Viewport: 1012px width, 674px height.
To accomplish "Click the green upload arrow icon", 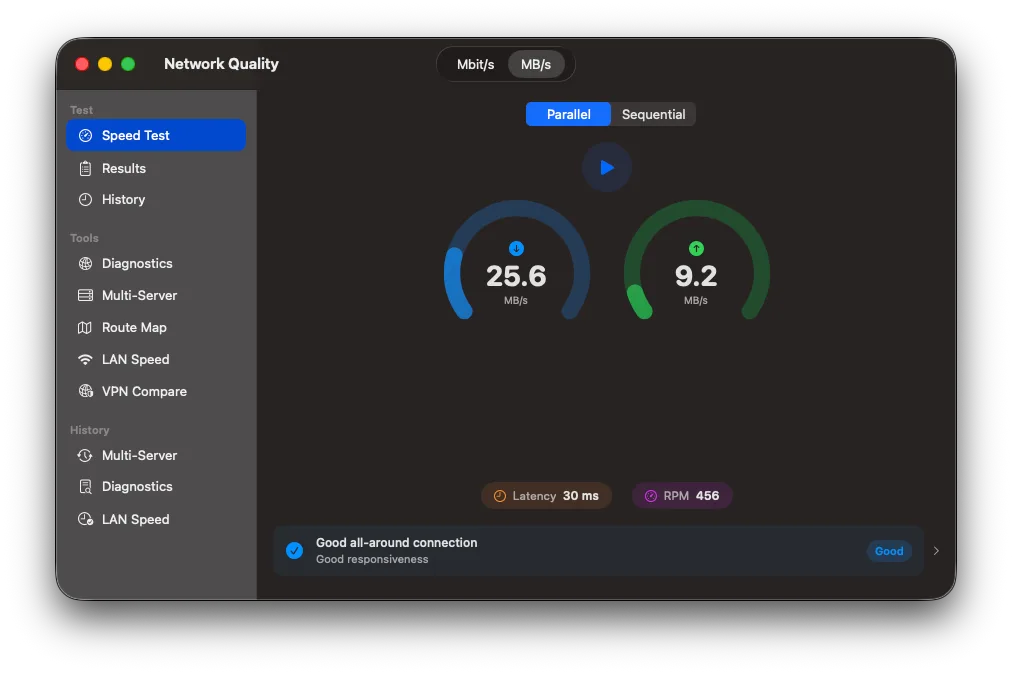I will coord(696,249).
